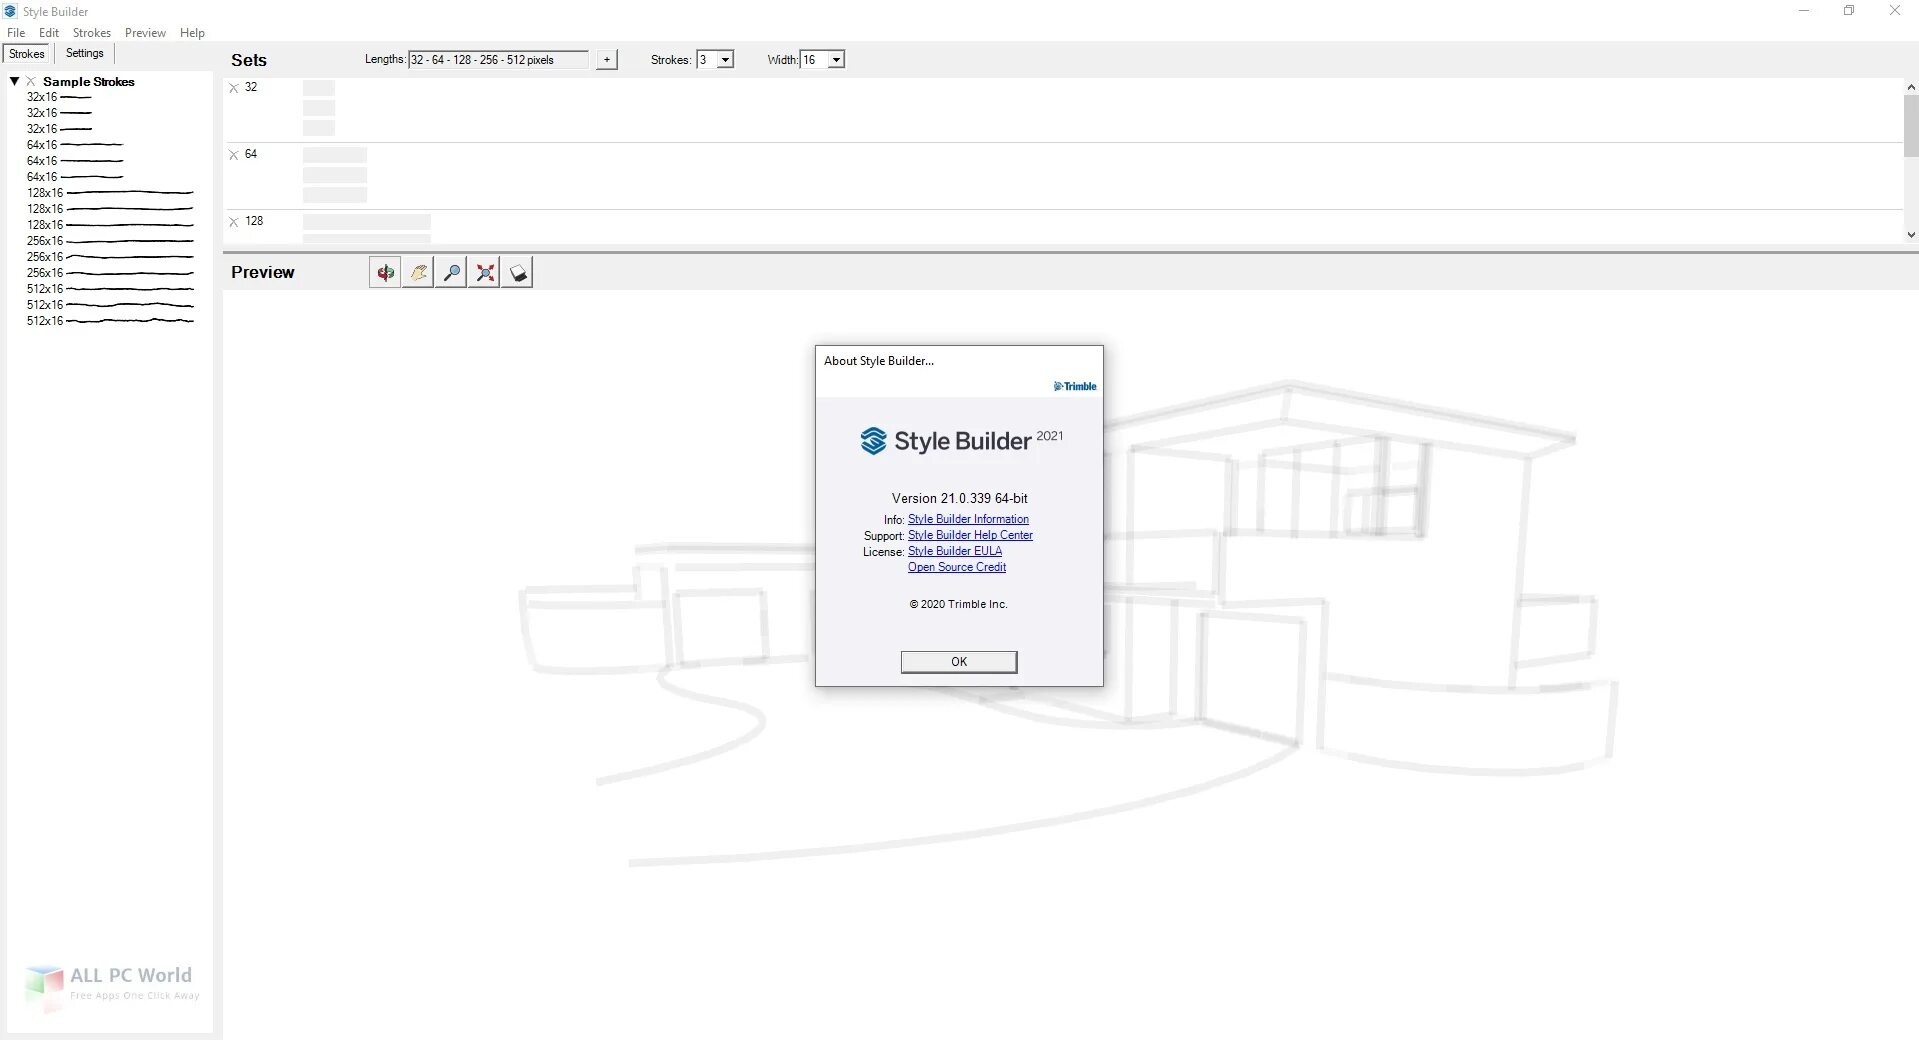Select the Pan hand tool
The width and height of the screenshot is (1919, 1040).
(x=418, y=272)
